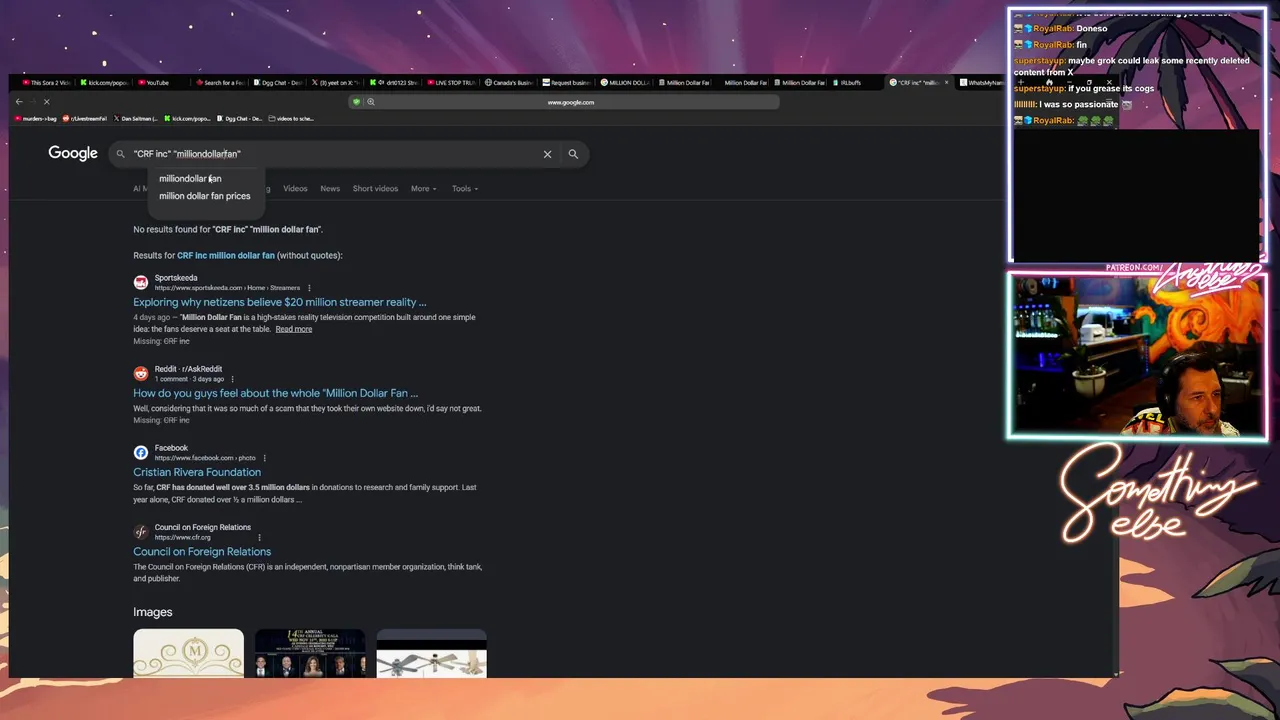Stop the page from loading
Viewport: 1280px width, 720px height.
click(46, 101)
